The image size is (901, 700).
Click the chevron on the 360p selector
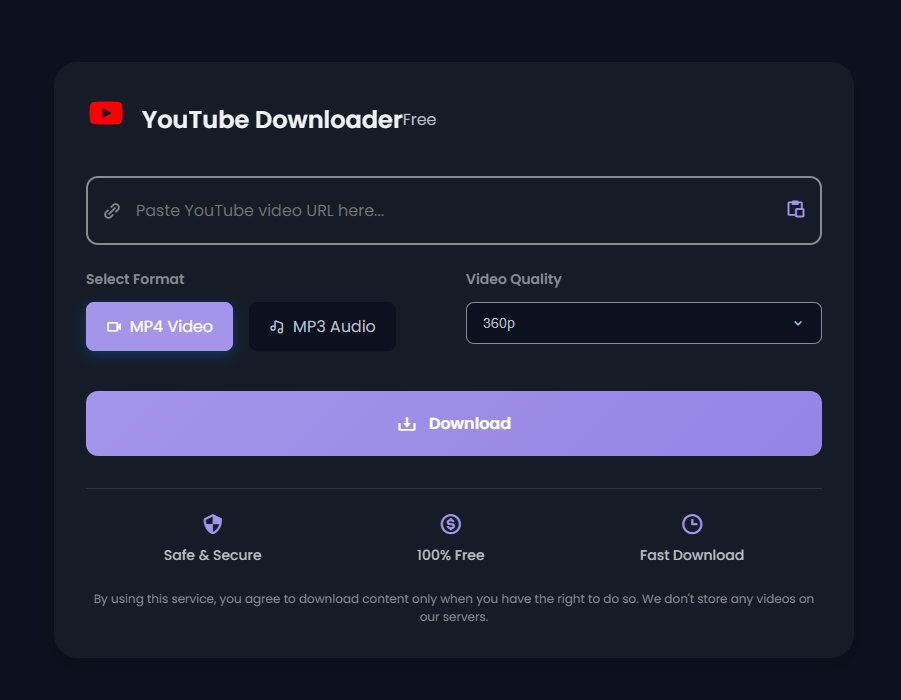click(798, 323)
